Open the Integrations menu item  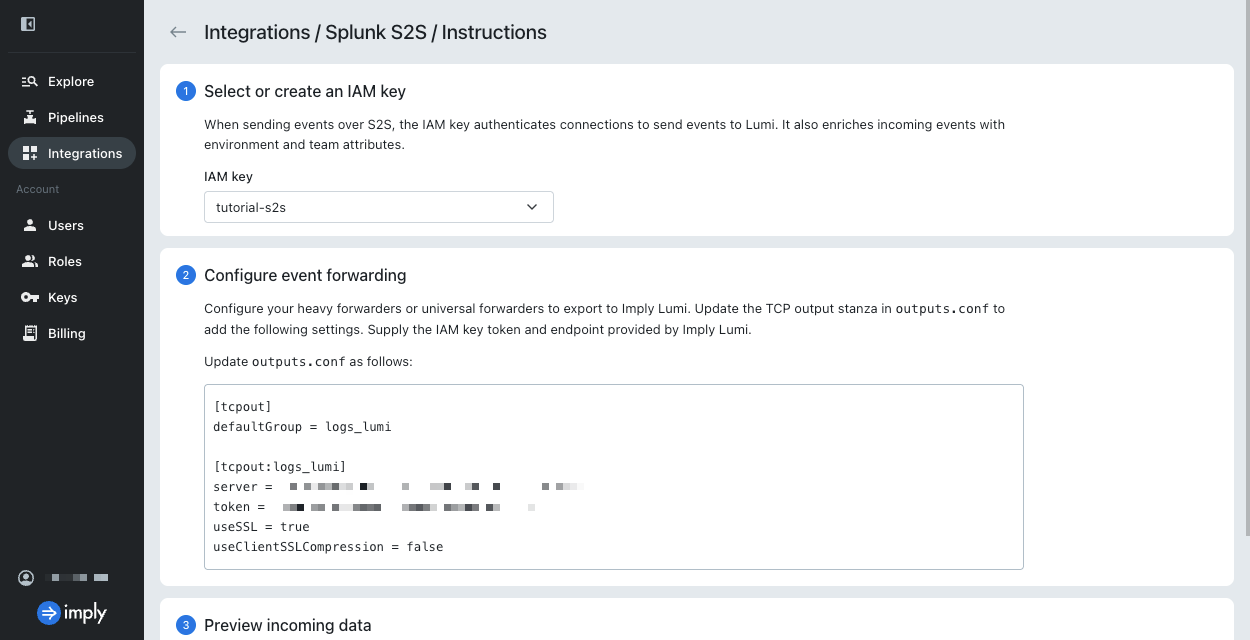coord(72,153)
